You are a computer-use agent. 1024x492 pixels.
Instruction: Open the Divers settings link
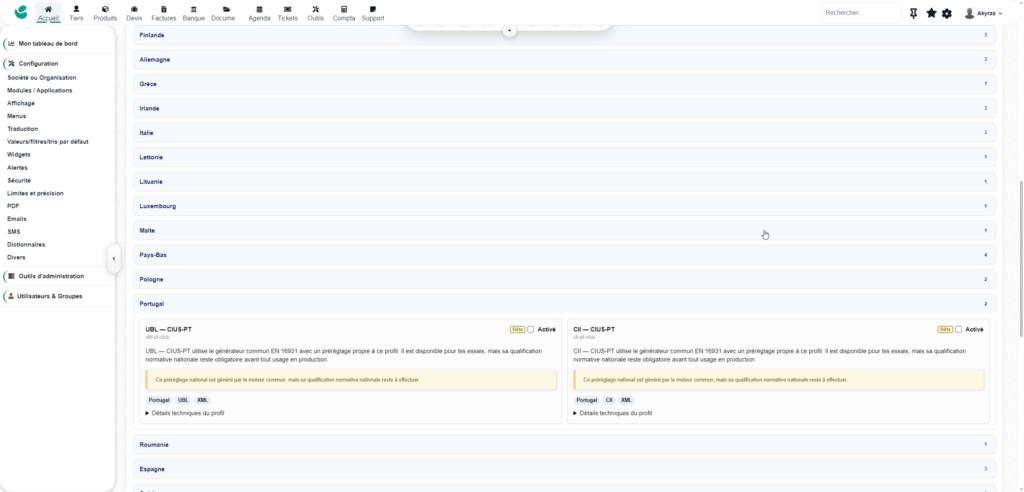click(x=16, y=257)
